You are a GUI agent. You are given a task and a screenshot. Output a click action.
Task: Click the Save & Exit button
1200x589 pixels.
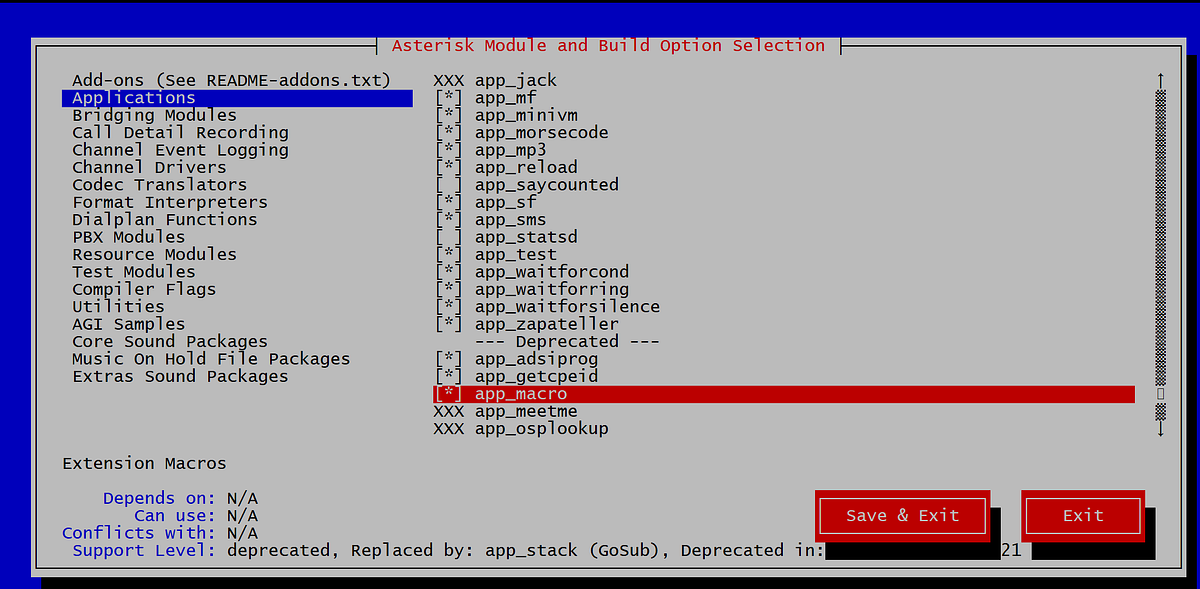click(x=901, y=515)
